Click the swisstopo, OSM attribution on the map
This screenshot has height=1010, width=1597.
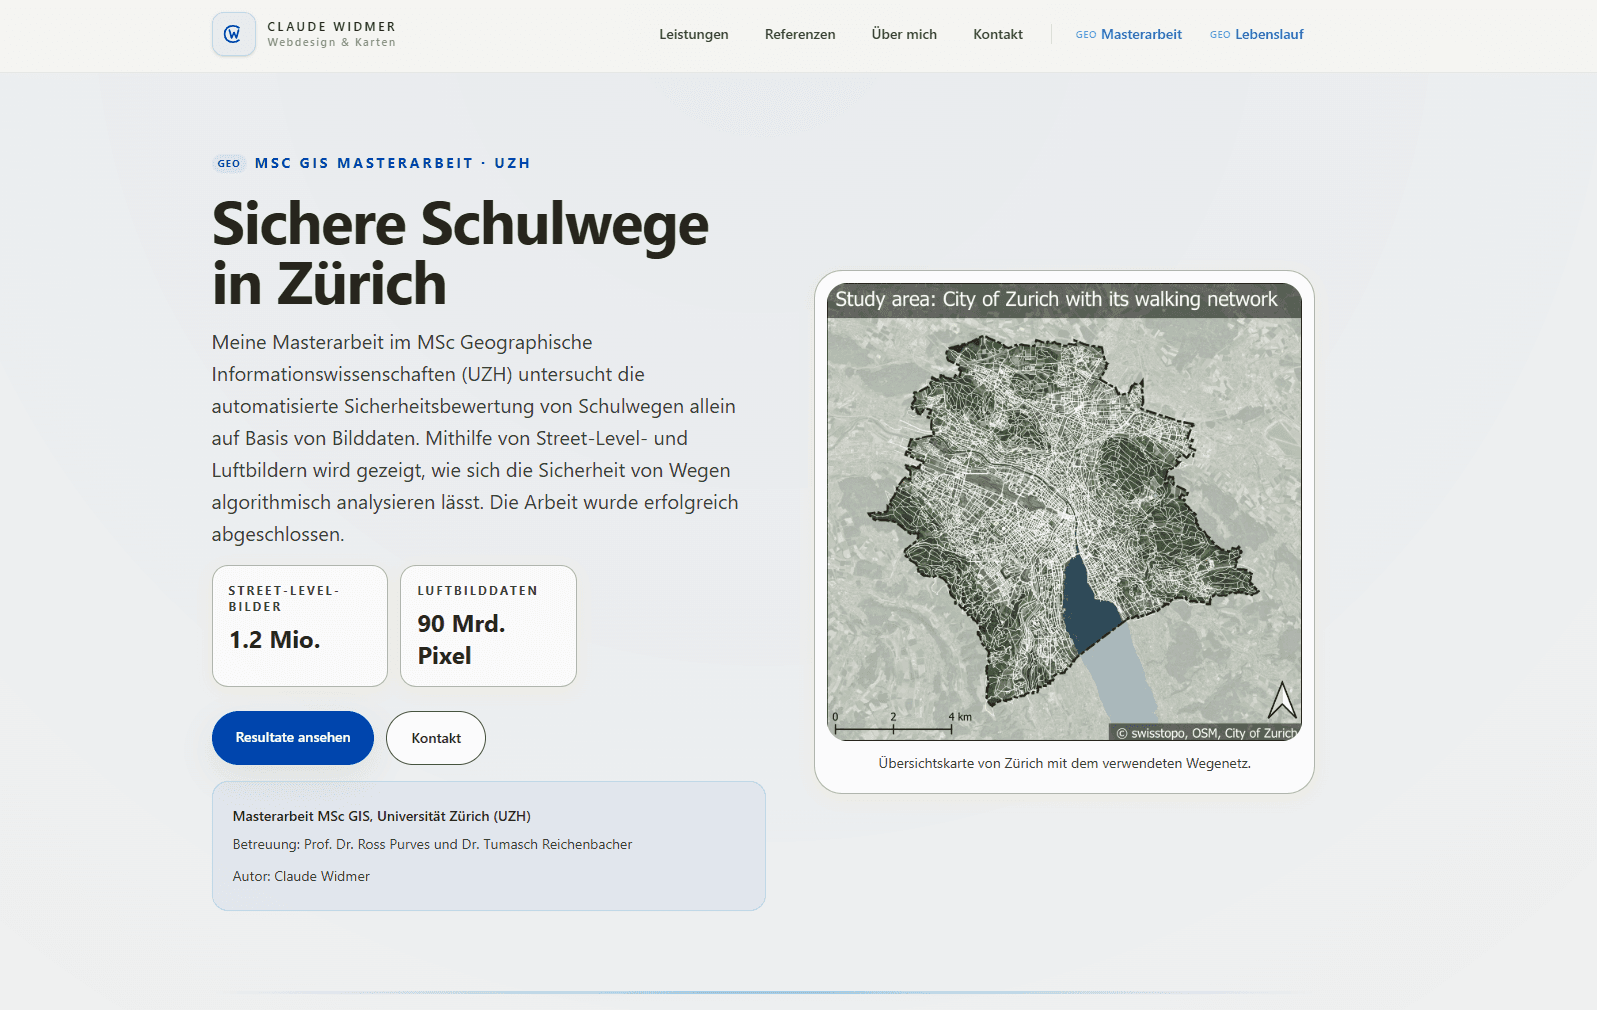click(x=1206, y=733)
